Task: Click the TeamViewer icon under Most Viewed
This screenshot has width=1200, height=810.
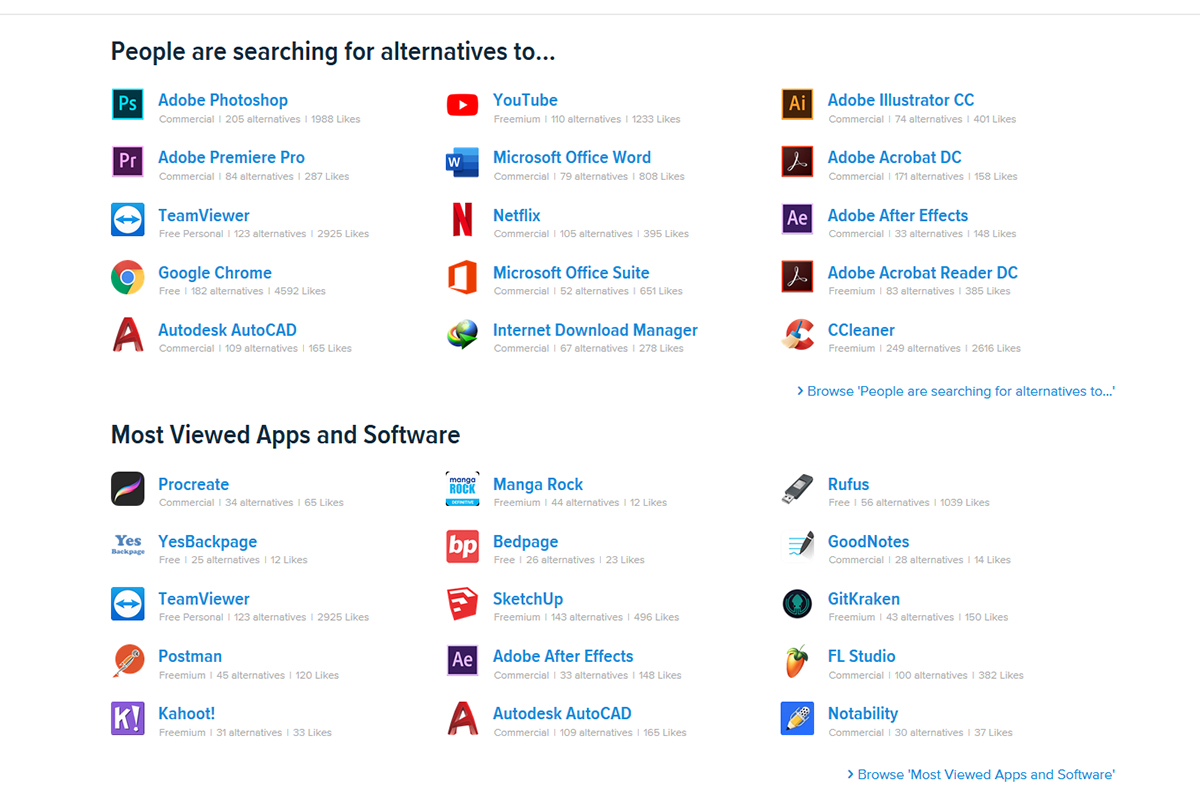Action: pos(128,603)
